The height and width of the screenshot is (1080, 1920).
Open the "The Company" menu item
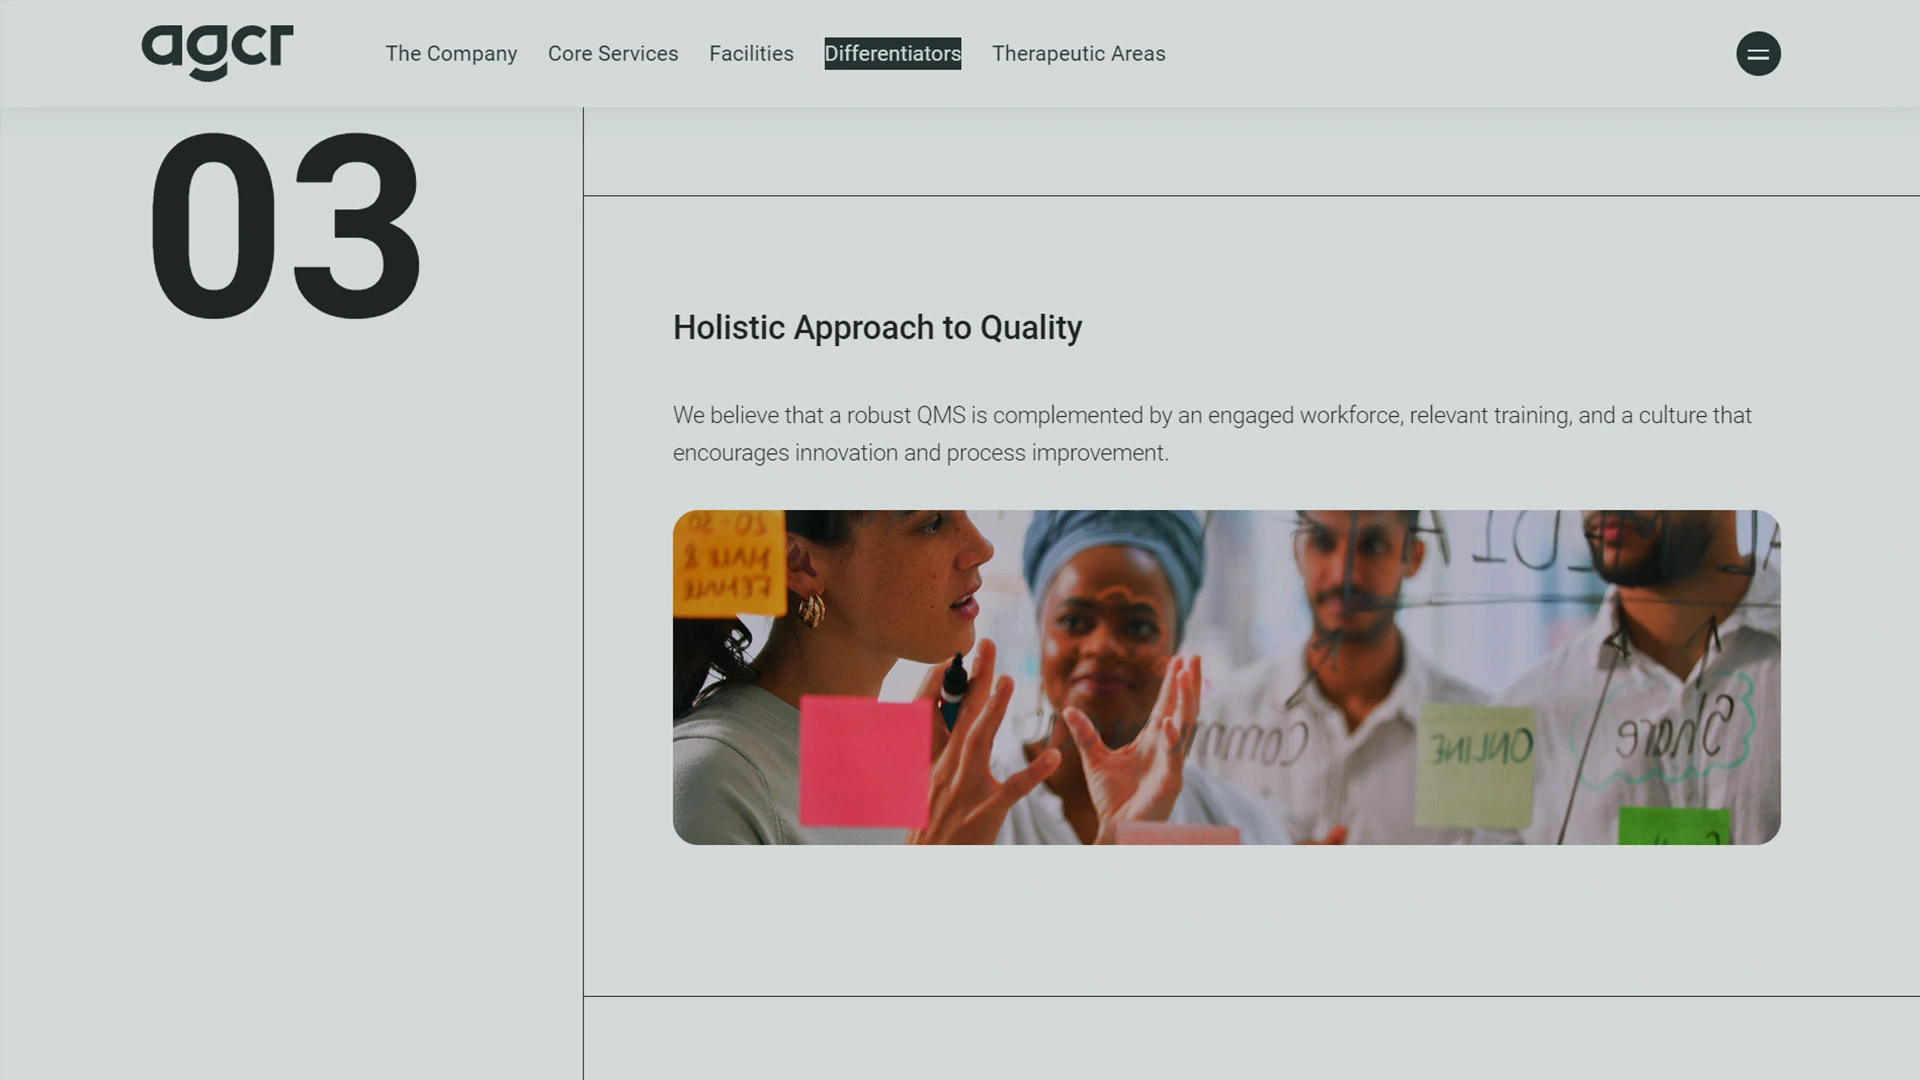tap(451, 53)
